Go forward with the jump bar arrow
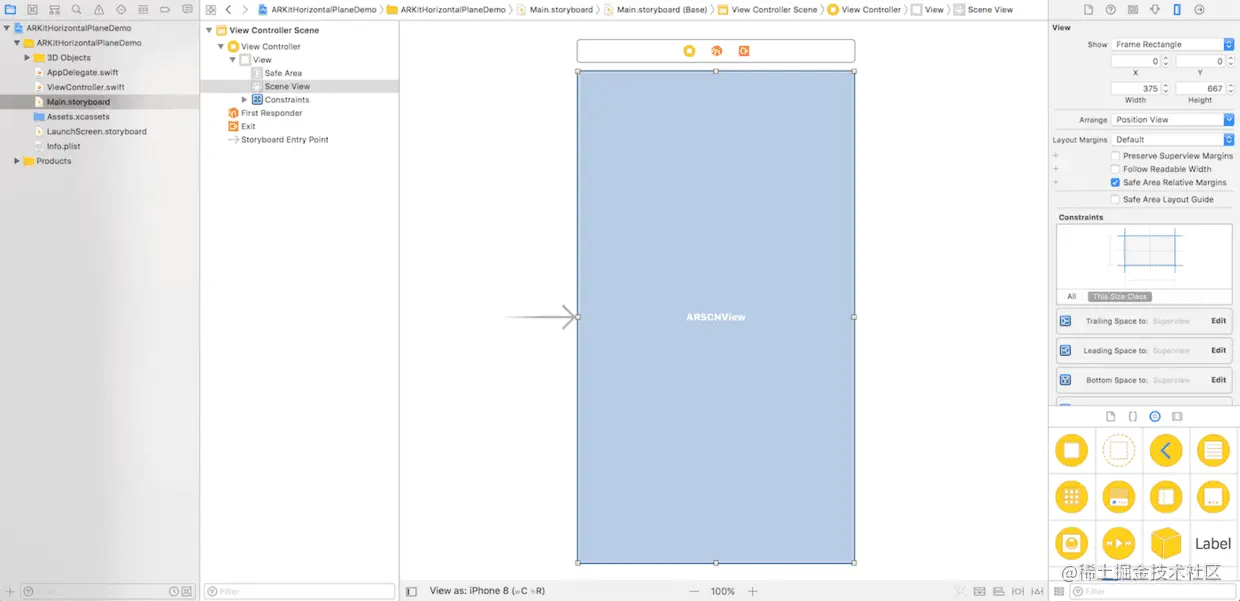The image size is (1240, 601). point(244,9)
